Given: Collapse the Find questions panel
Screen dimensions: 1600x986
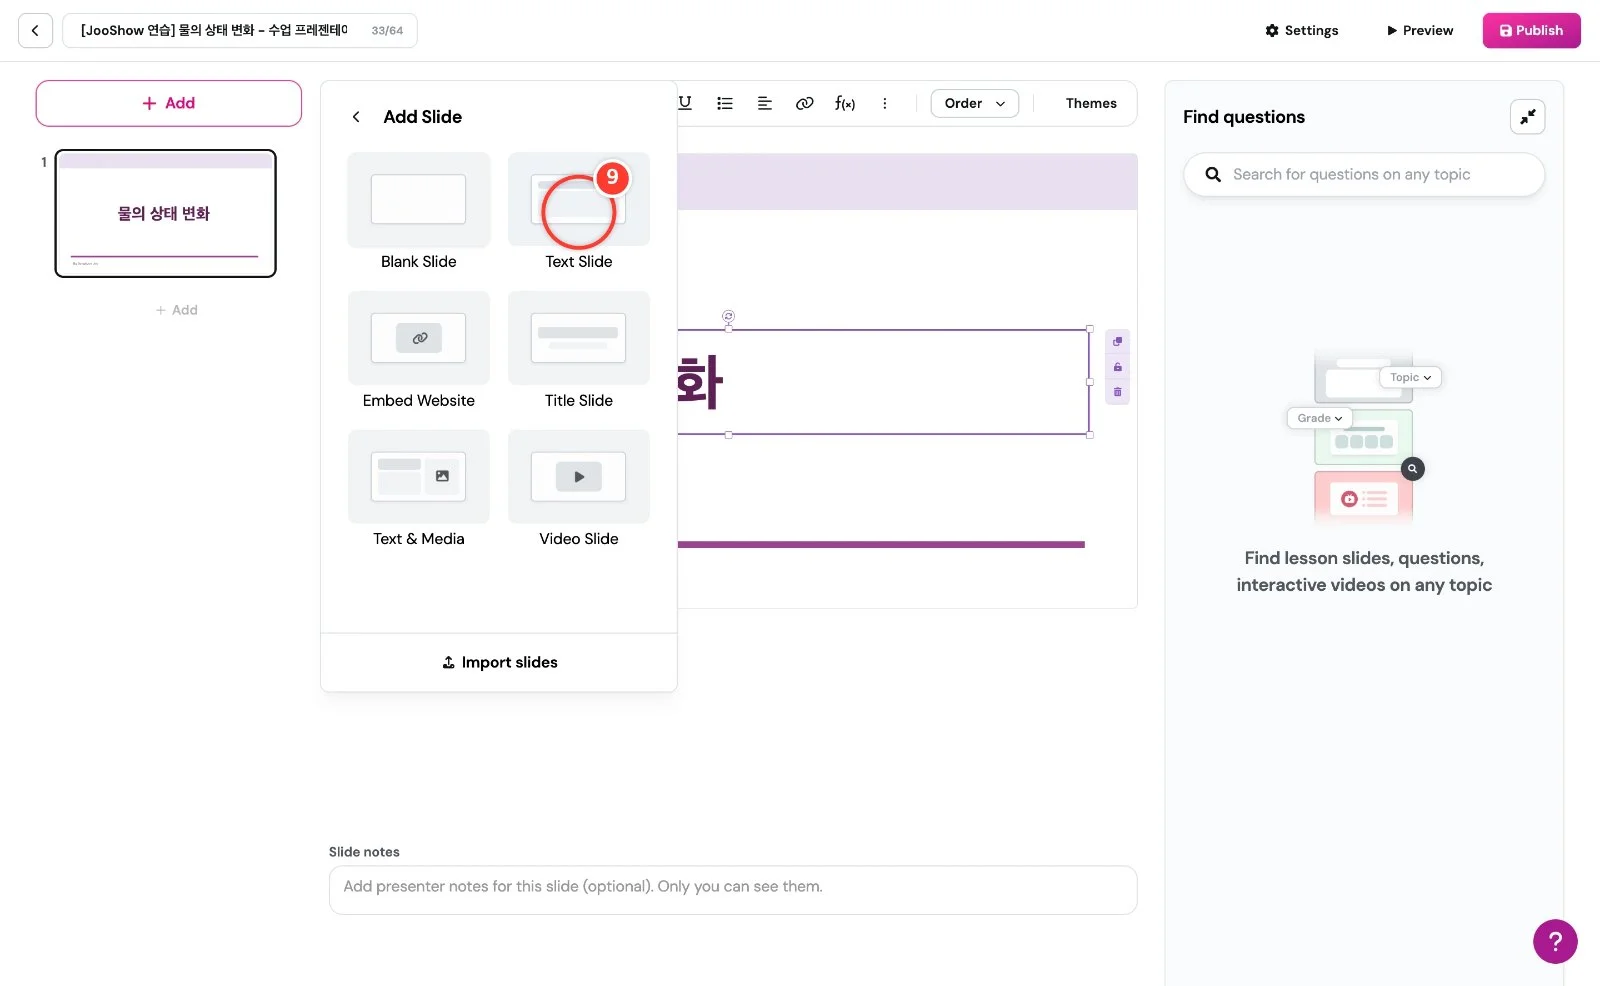Looking at the screenshot, I should tap(1527, 117).
